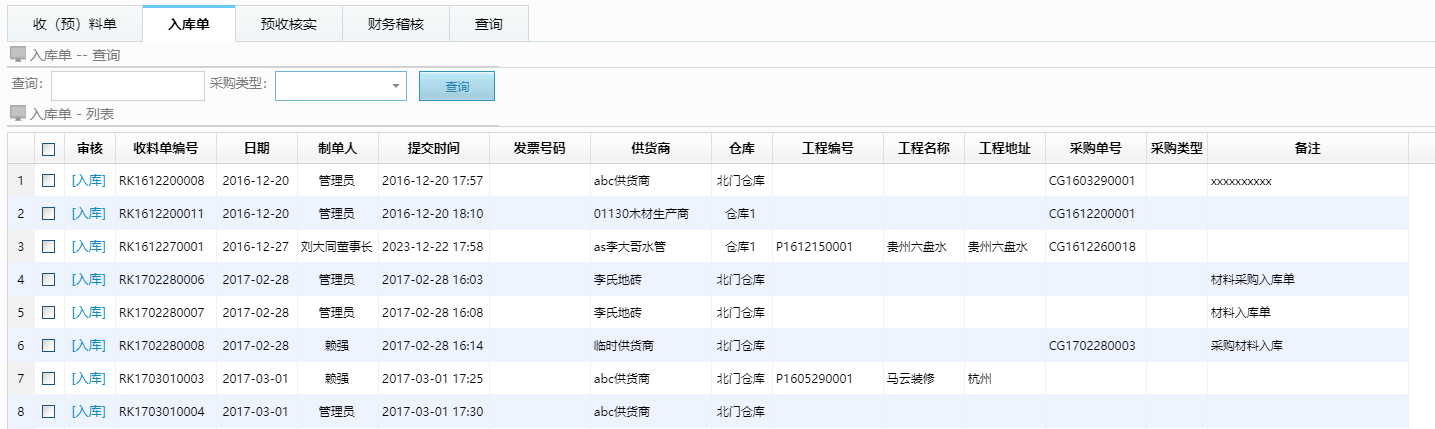Click purchase number CG1702280003
The height and width of the screenshot is (429, 1435).
tap(1092, 346)
